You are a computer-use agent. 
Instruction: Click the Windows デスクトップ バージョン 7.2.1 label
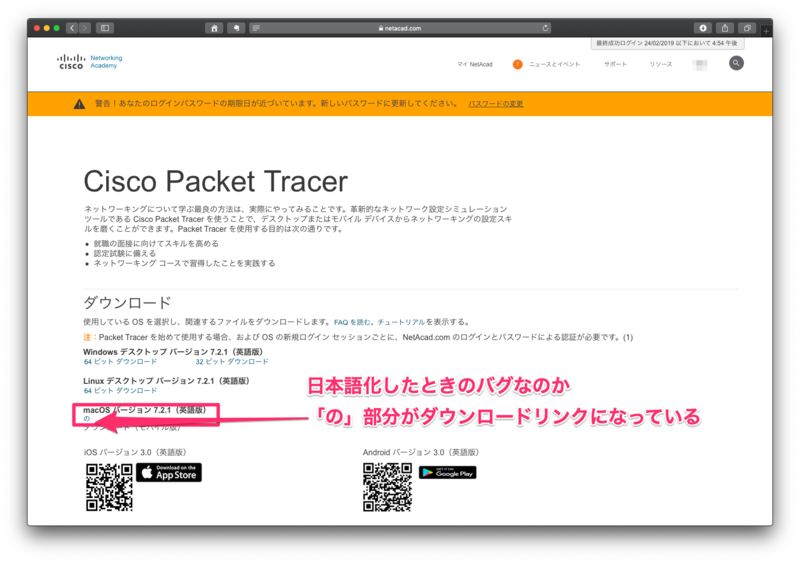[173, 352]
